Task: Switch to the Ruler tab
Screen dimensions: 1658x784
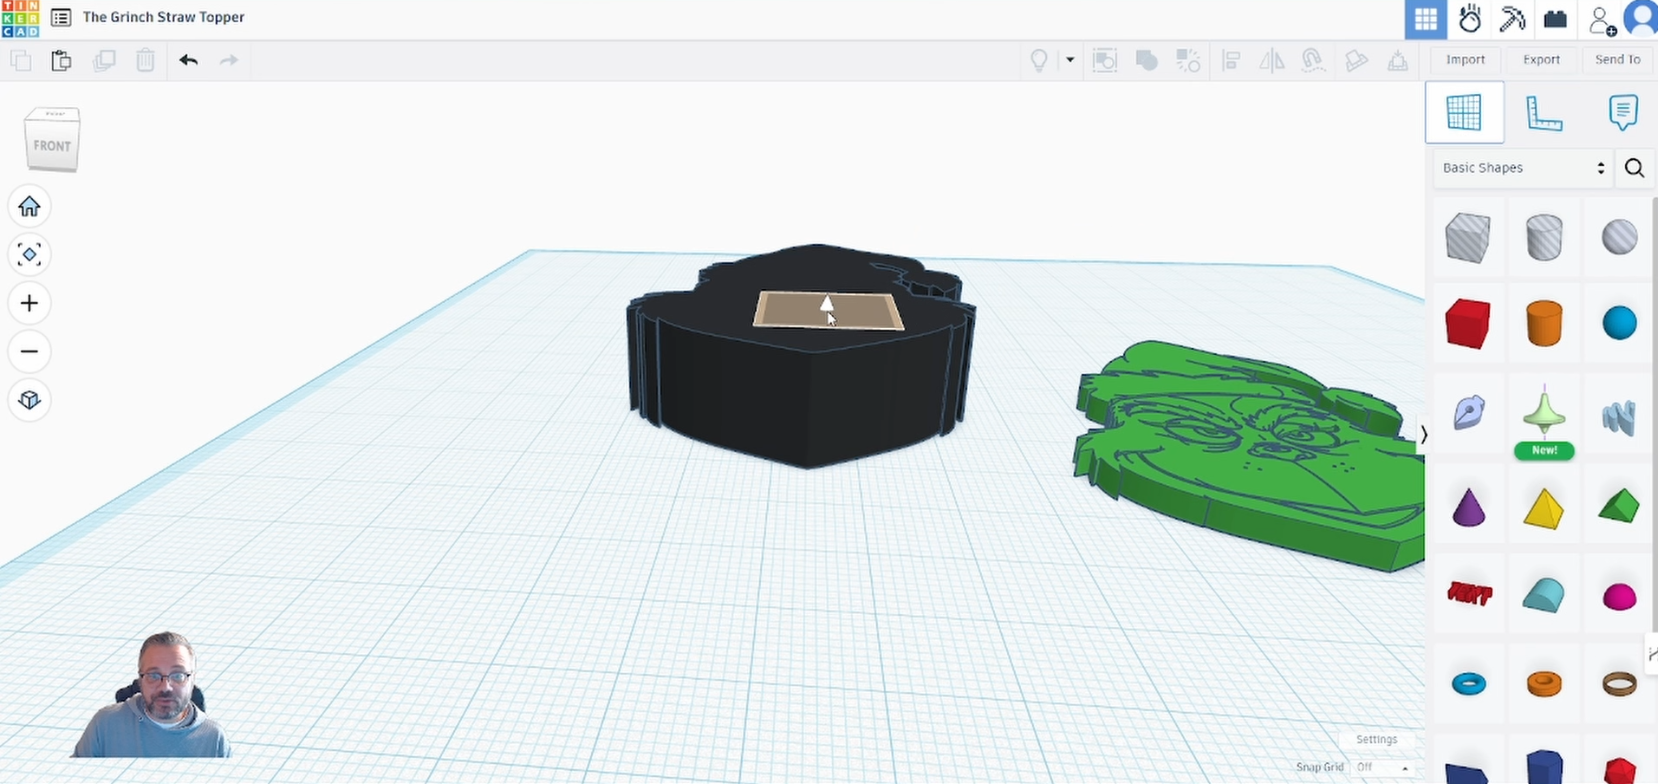Action: tap(1544, 113)
